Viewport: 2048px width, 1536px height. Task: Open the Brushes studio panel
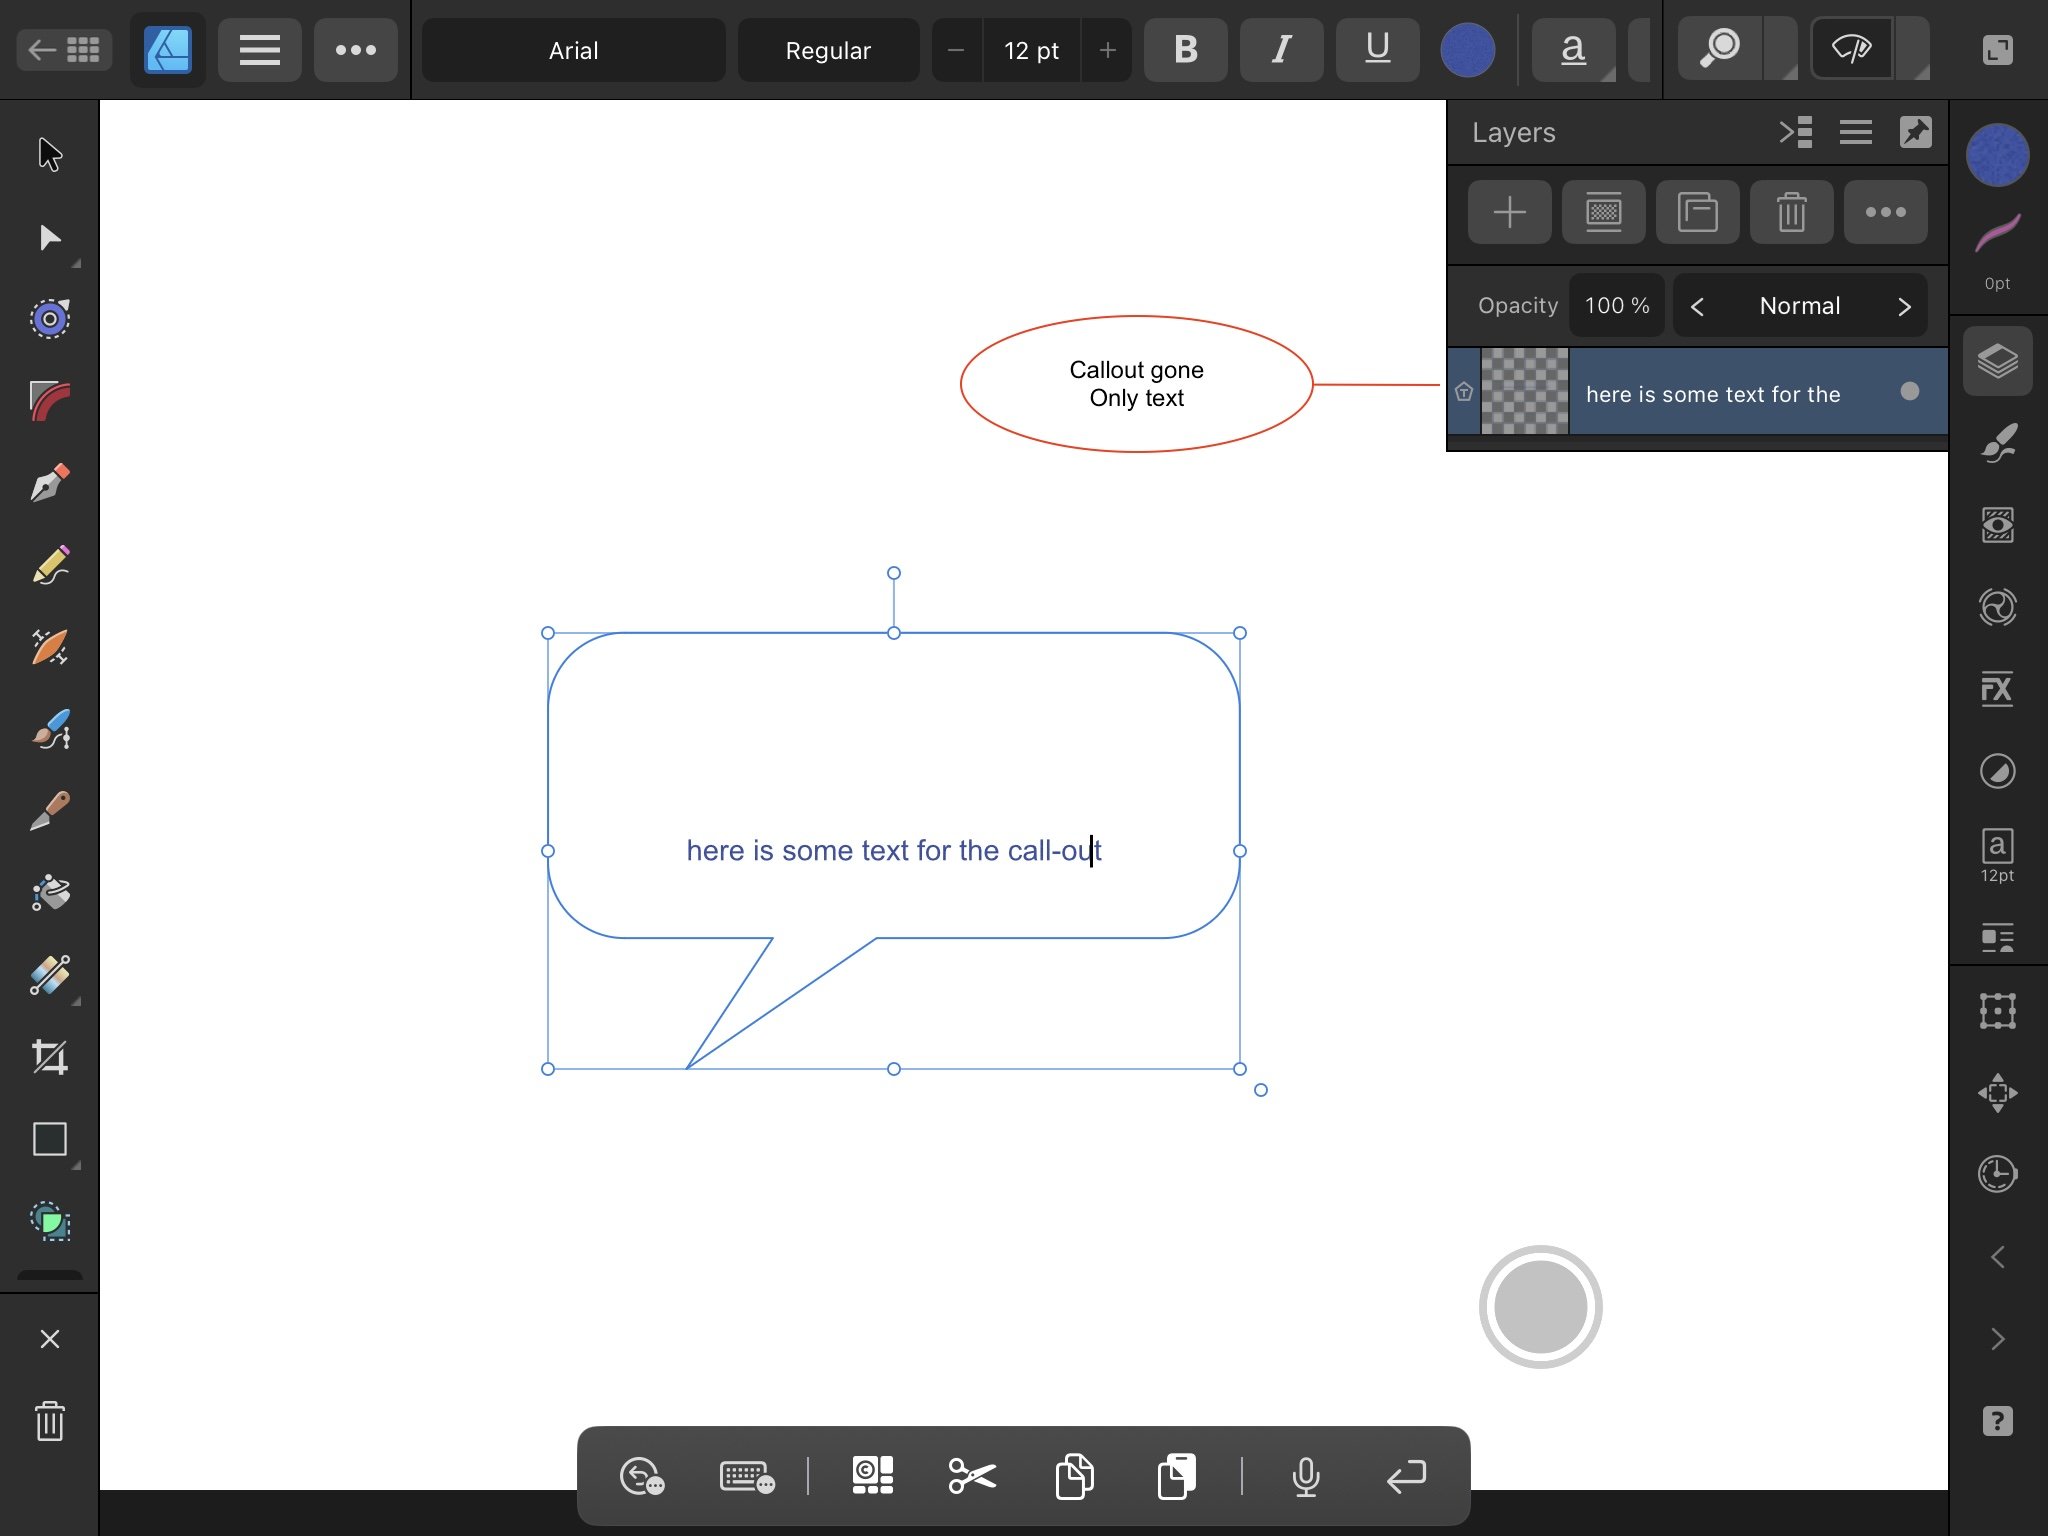(x=1997, y=443)
